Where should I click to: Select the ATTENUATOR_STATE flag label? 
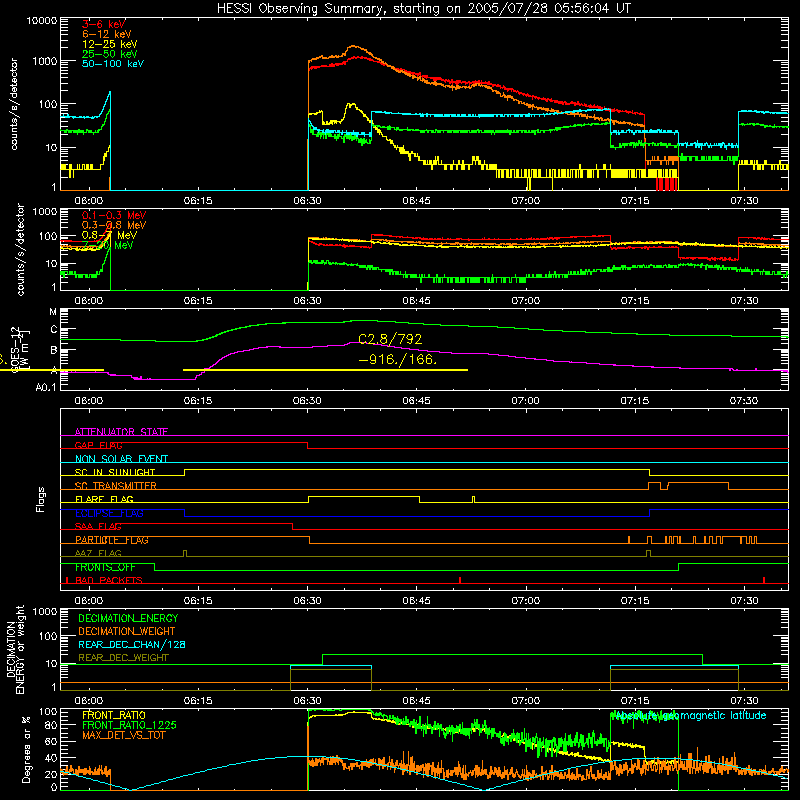(121, 432)
